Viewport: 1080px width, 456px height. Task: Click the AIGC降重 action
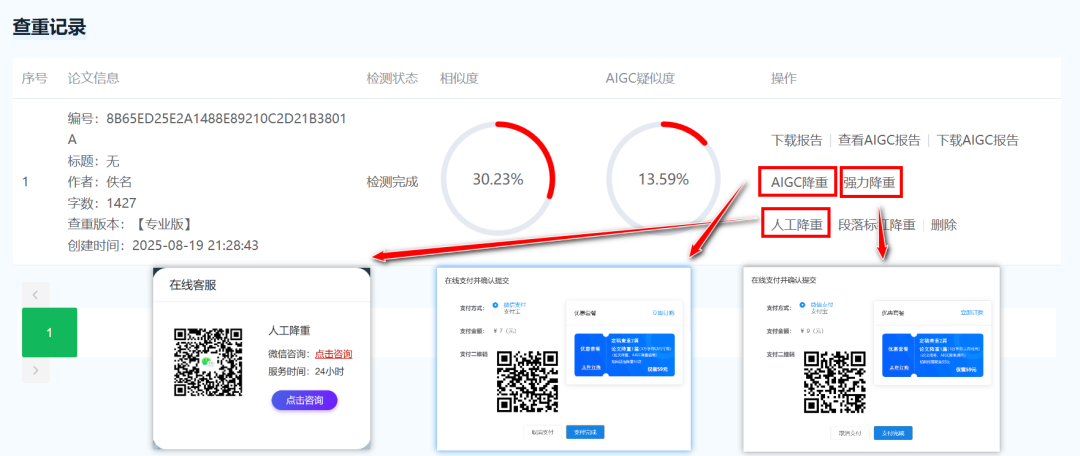pos(797,182)
